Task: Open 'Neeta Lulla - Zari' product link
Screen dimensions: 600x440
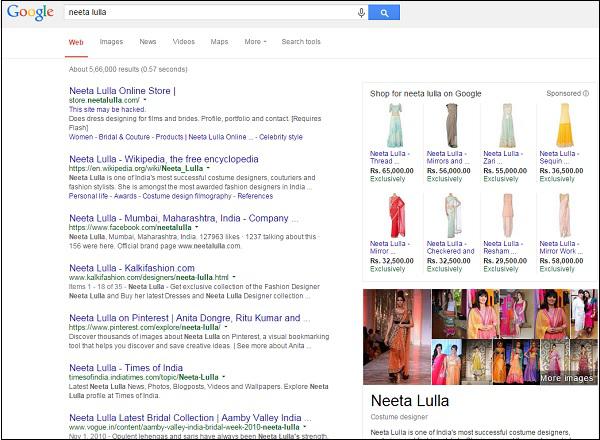Action: [x=503, y=157]
